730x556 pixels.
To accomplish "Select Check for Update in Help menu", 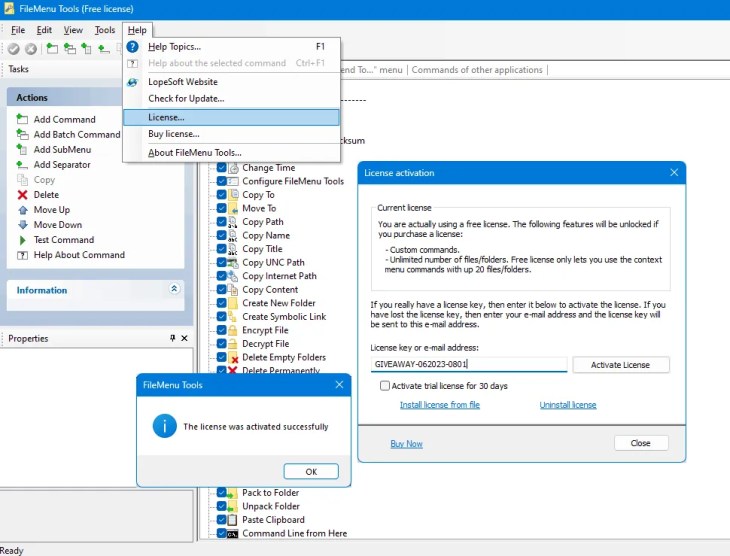I will point(231,99).
